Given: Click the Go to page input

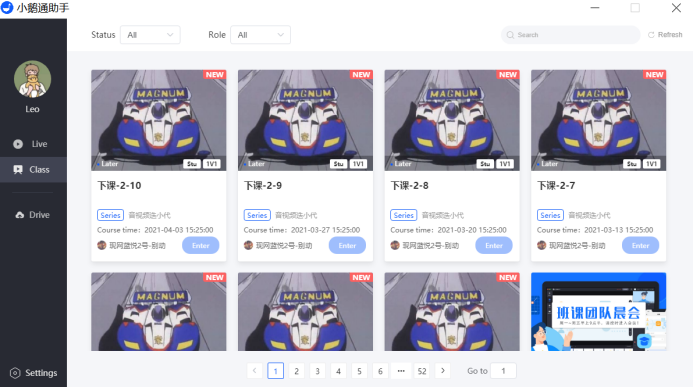Looking at the screenshot, I should pyautogui.click(x=503, y=371).
